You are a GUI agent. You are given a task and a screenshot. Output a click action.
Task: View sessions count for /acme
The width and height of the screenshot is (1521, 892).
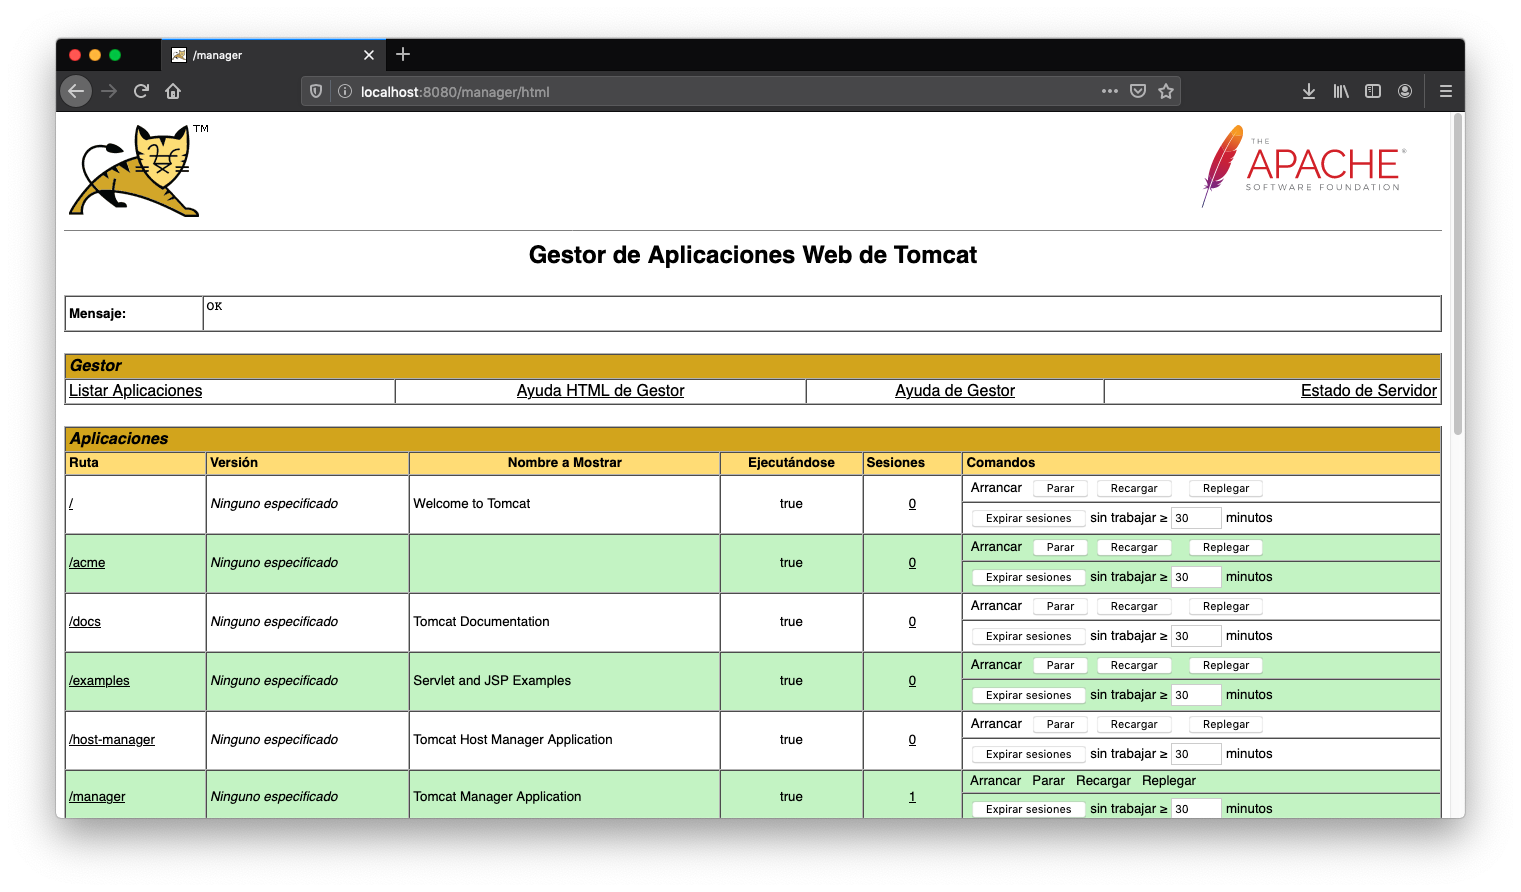(x=912, y=563)
